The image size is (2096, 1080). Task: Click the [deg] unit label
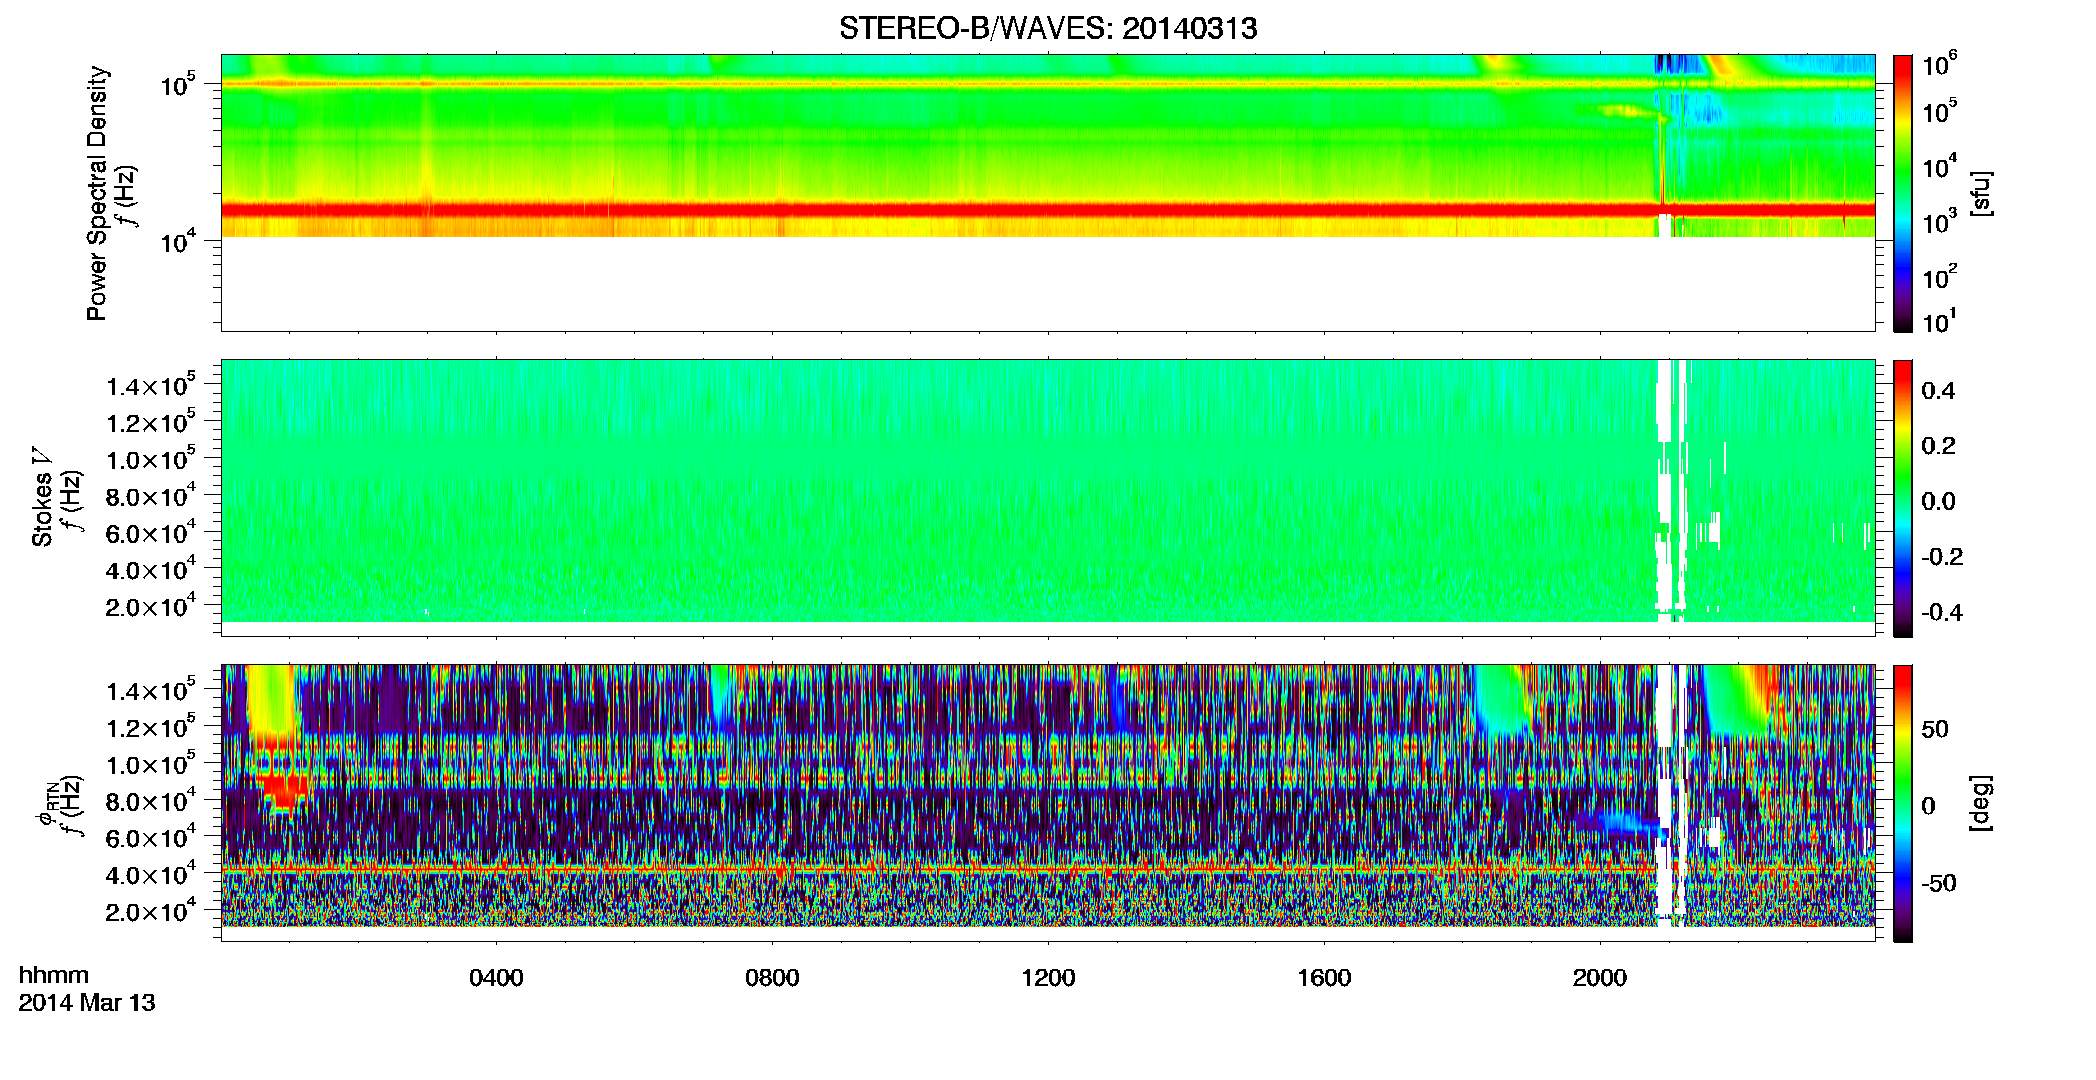click(1981, 803)
